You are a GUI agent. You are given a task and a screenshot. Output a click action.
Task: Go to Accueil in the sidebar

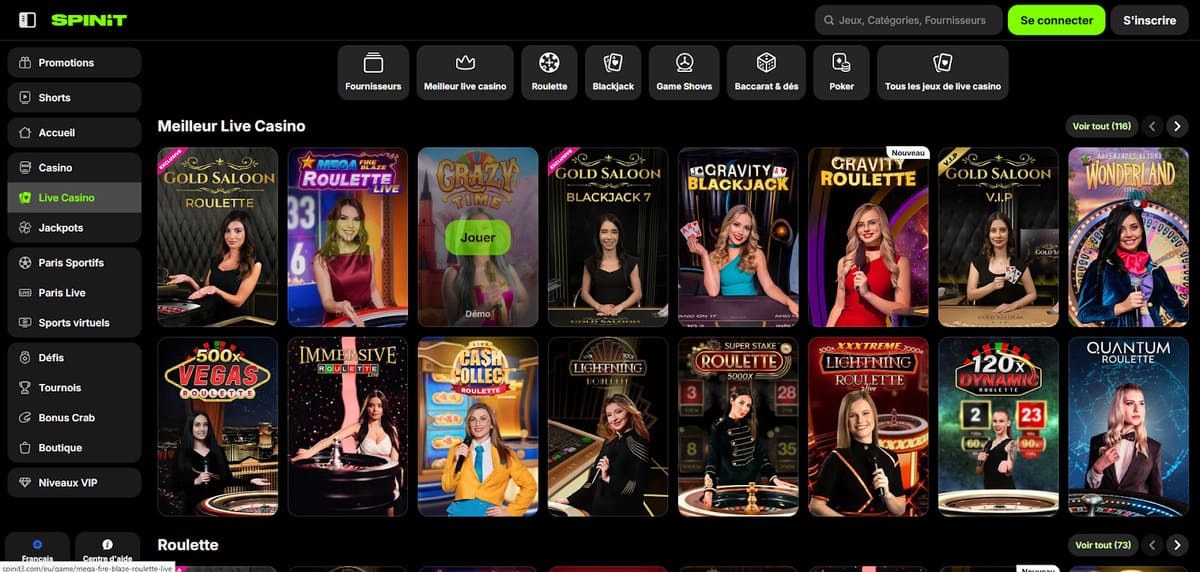coord(74,133)
